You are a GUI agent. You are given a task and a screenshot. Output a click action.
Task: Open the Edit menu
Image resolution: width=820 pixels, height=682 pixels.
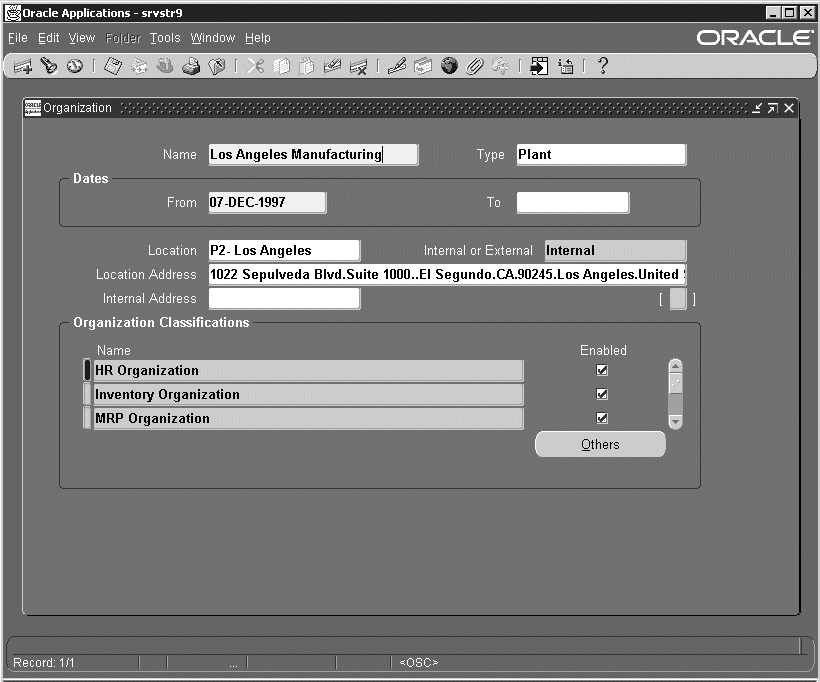click(48, 38)
